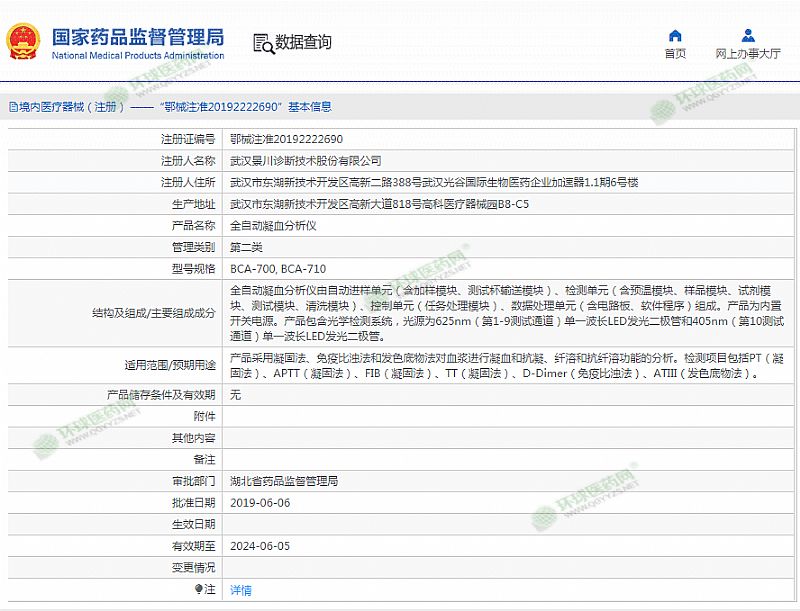
Task: Click the bullet icon beside 注
Action: point(197,590)
